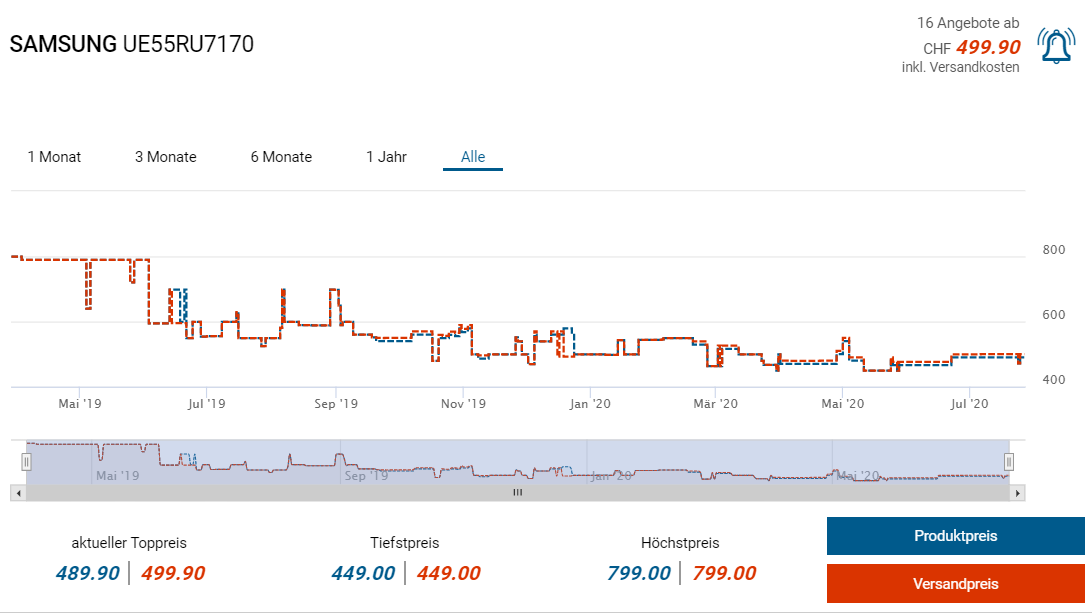Click the right range handle of the navigator
The width and height of the screenshot is (1092, 613).
pos(1009,461)
